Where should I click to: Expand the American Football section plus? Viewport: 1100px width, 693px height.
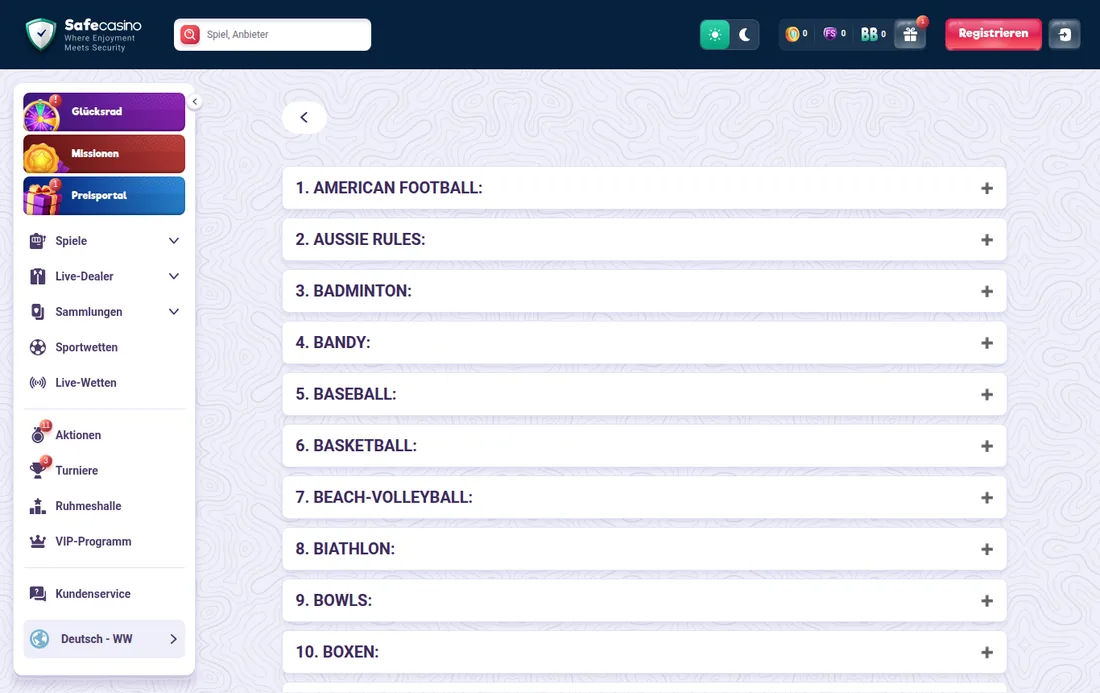987,188
